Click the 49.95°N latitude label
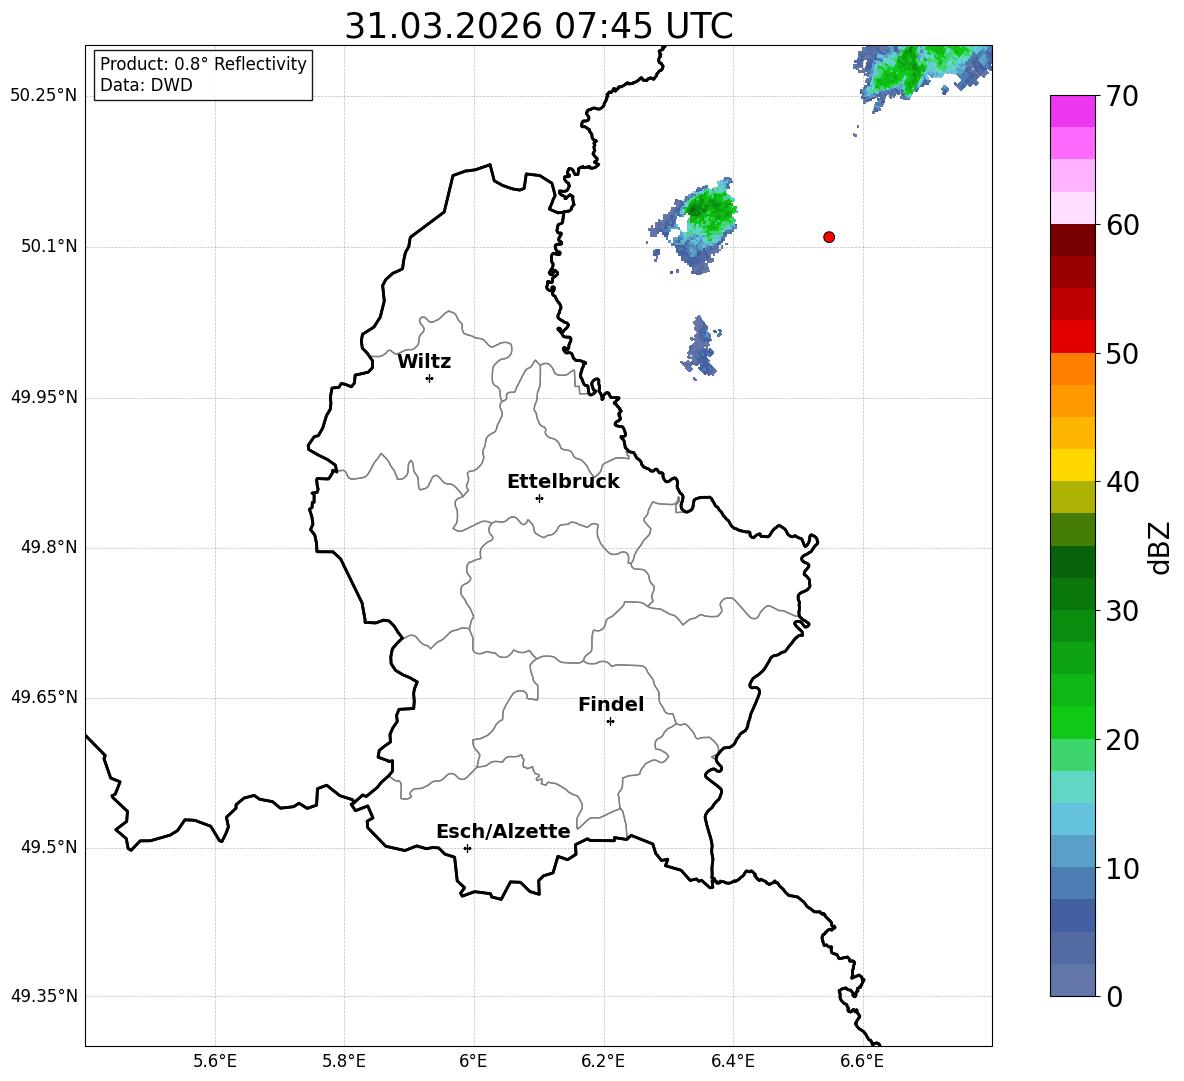Viewport: 1184px width, 1081px height. pos(44,396)
